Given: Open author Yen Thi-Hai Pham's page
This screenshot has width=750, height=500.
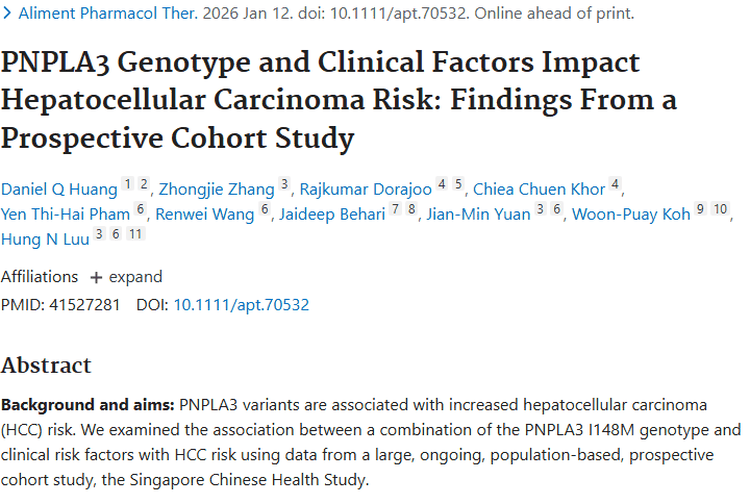Looking at the screenshot, I should [x=65, y=213].
